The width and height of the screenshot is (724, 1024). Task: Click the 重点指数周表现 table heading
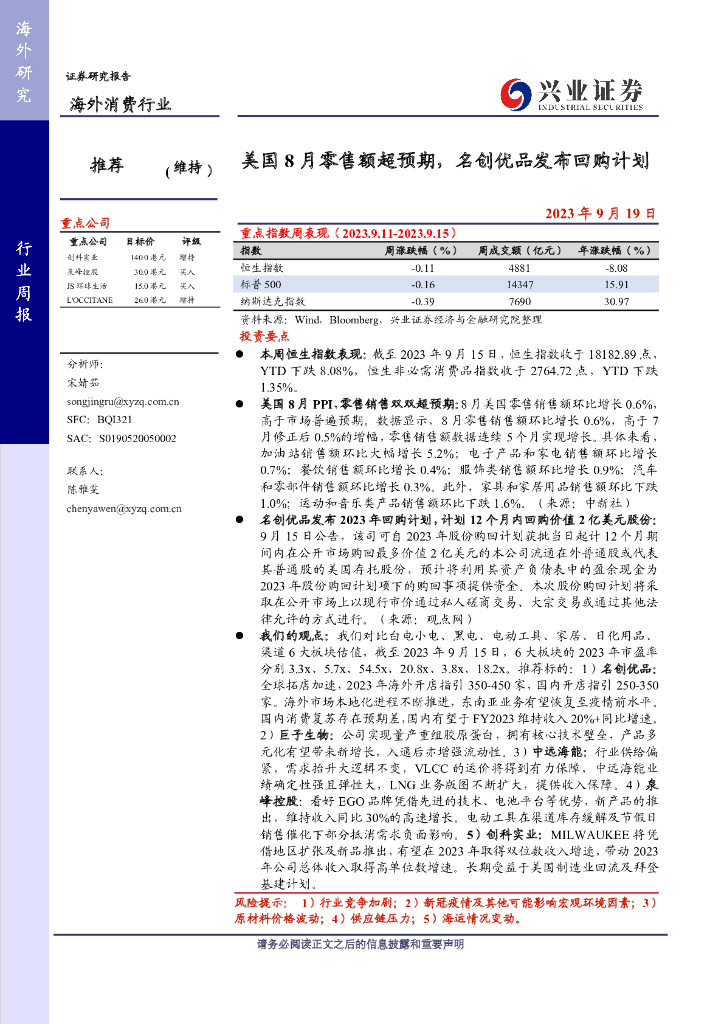tap(349, 233)
